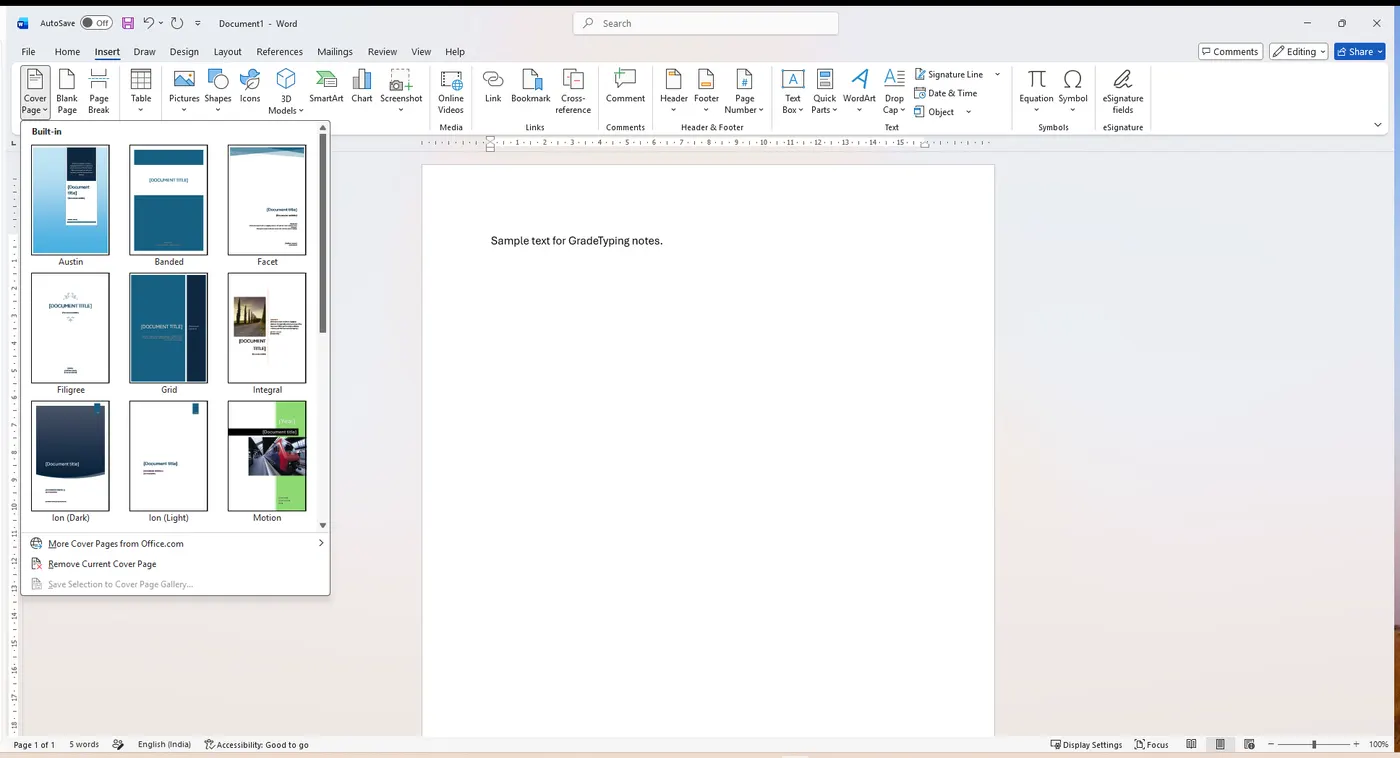Switch to the Design tab

(184, 52)
